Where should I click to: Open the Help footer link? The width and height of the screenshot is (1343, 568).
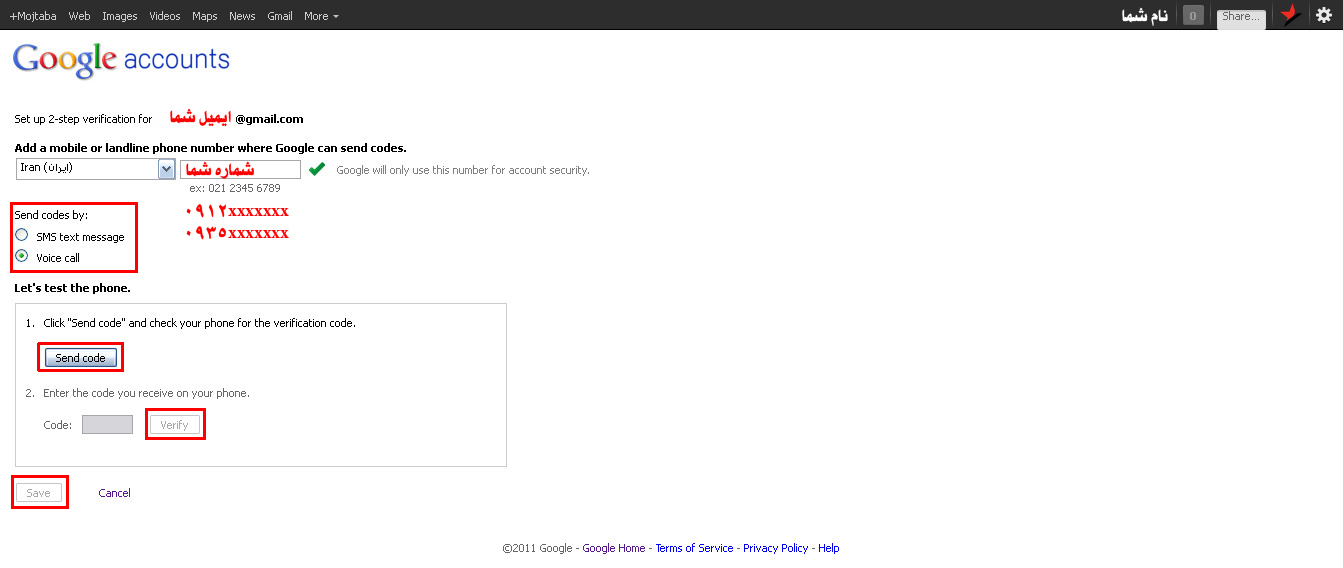829,548
